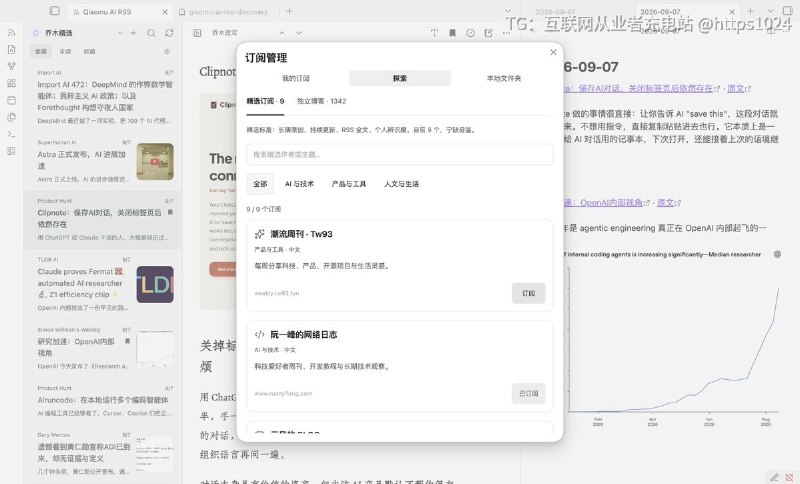Open the Gary Marcus article on AGI
800x484 pixels.
pos(105,453)
